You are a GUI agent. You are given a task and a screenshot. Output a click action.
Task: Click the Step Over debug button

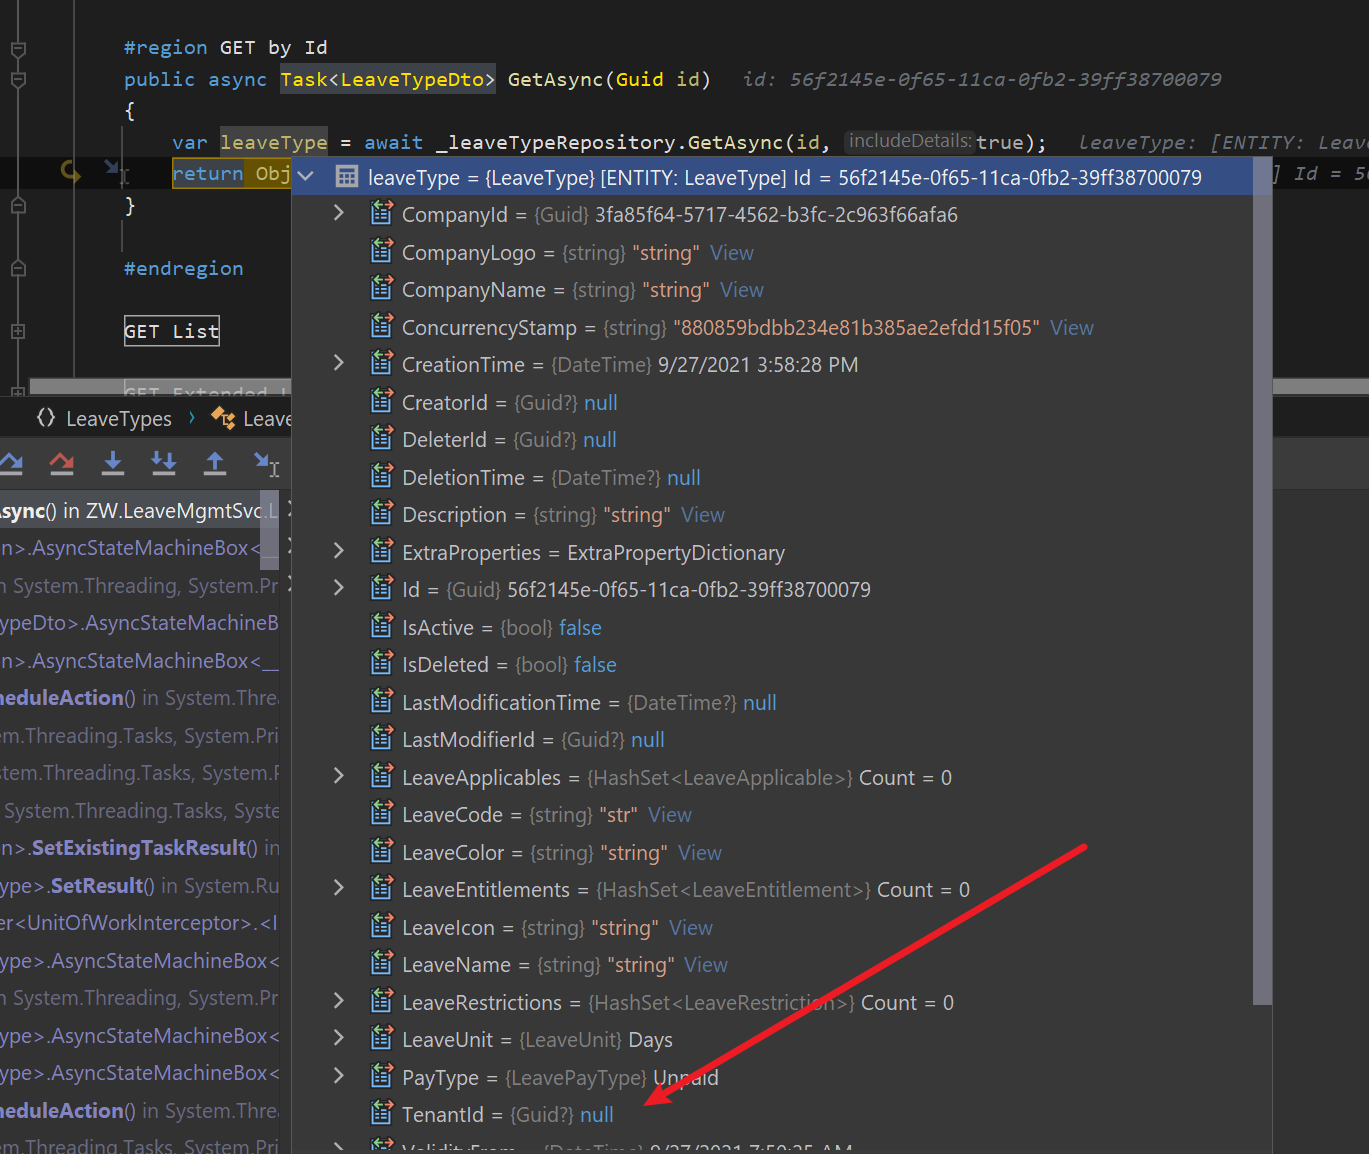[11, 463]
